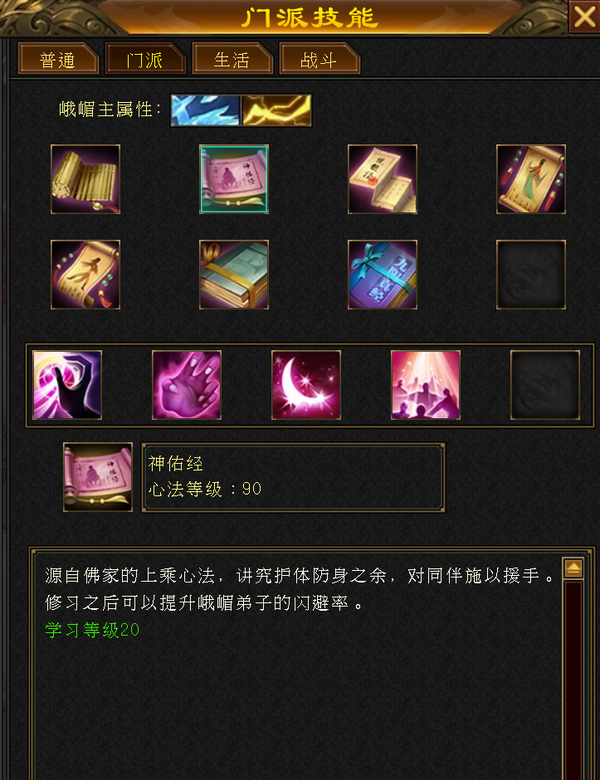Click the large 神佑经 preview thumbnail
Image resolution: width=600 pixels, height=780 pixels.
click(98, 477)
